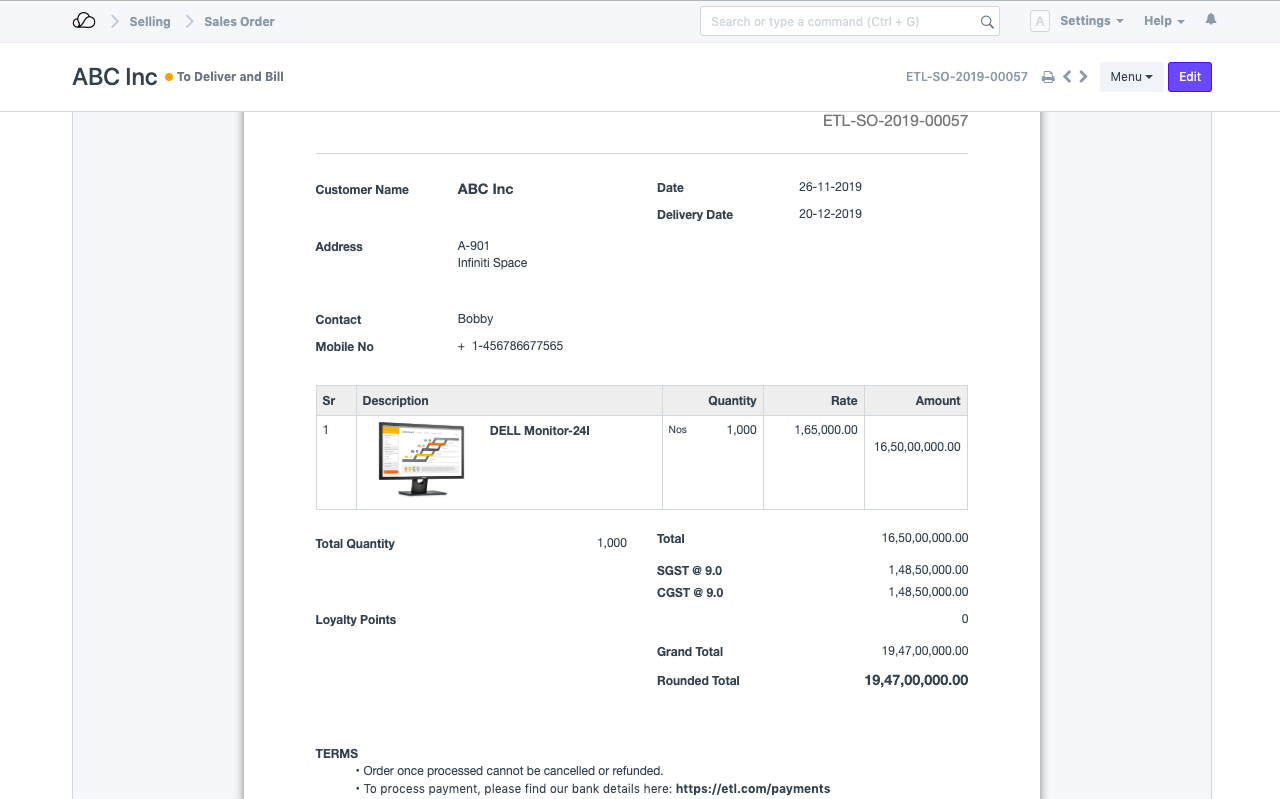Screen dimensions: 1280x799
Task: Select the DELL Monitor-24I item name
Action: [x=539, y=431]
